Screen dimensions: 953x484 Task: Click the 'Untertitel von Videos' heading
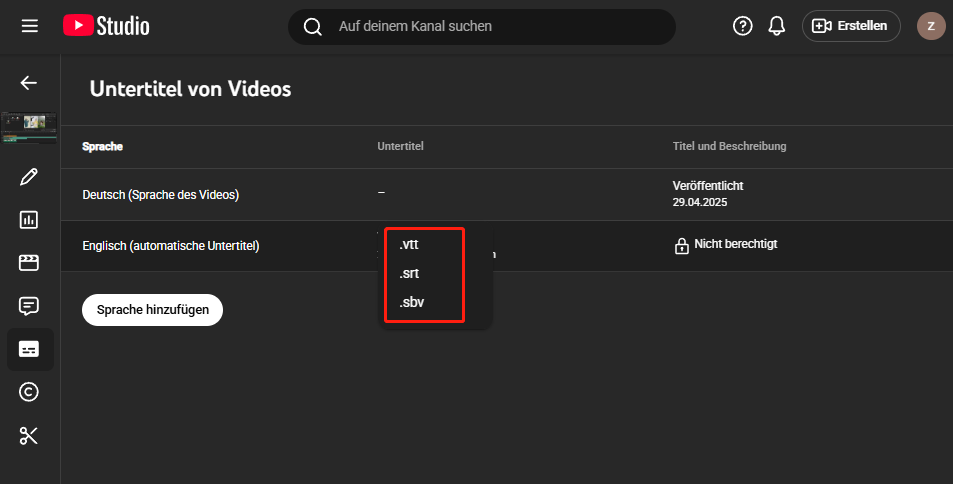coord(190,89)
